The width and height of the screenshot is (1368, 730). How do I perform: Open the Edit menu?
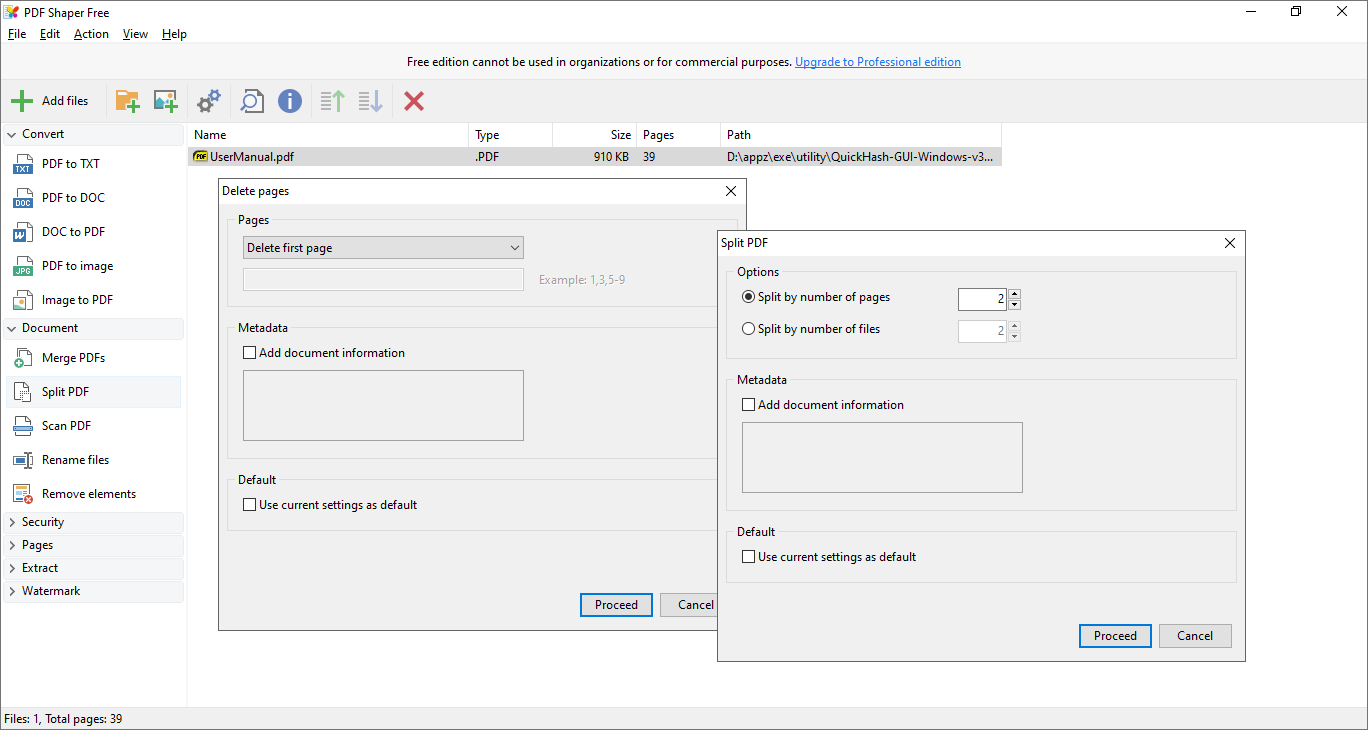point(50,34)
